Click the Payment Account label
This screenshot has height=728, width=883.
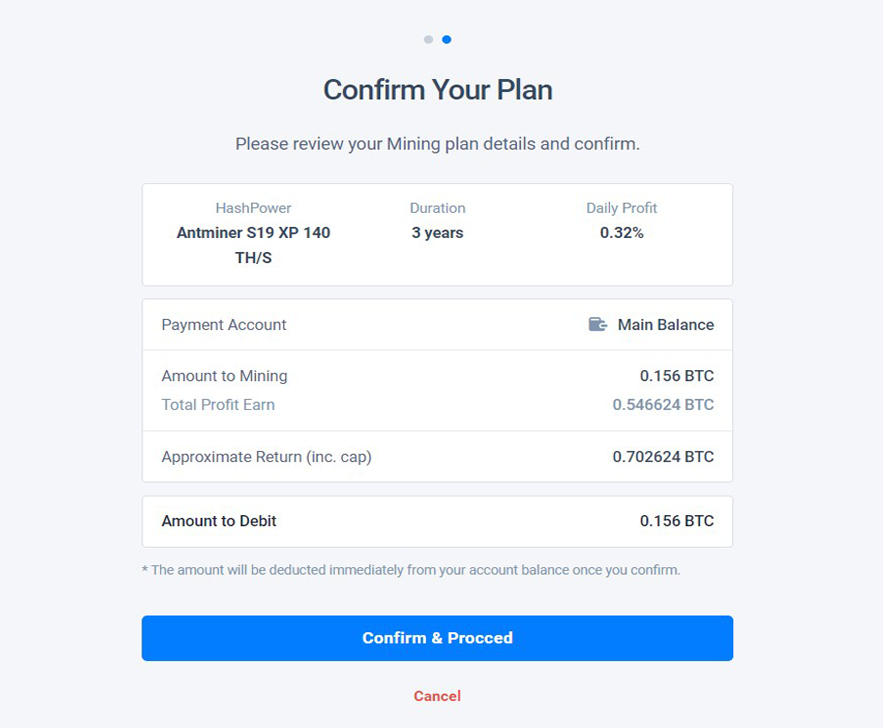(224, 325)
